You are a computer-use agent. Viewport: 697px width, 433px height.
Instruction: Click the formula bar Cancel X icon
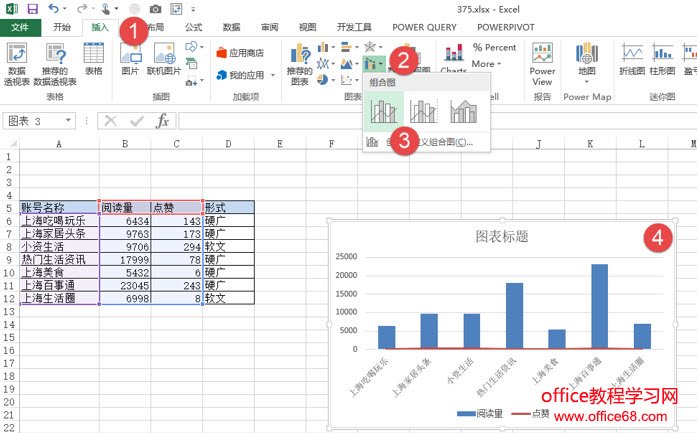click(x=110, y=121)
